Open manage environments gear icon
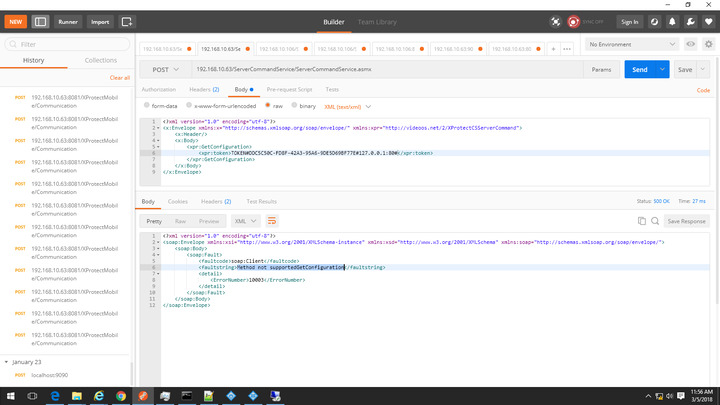The height and width of the screenshot is (405, 720). [709, 44]
